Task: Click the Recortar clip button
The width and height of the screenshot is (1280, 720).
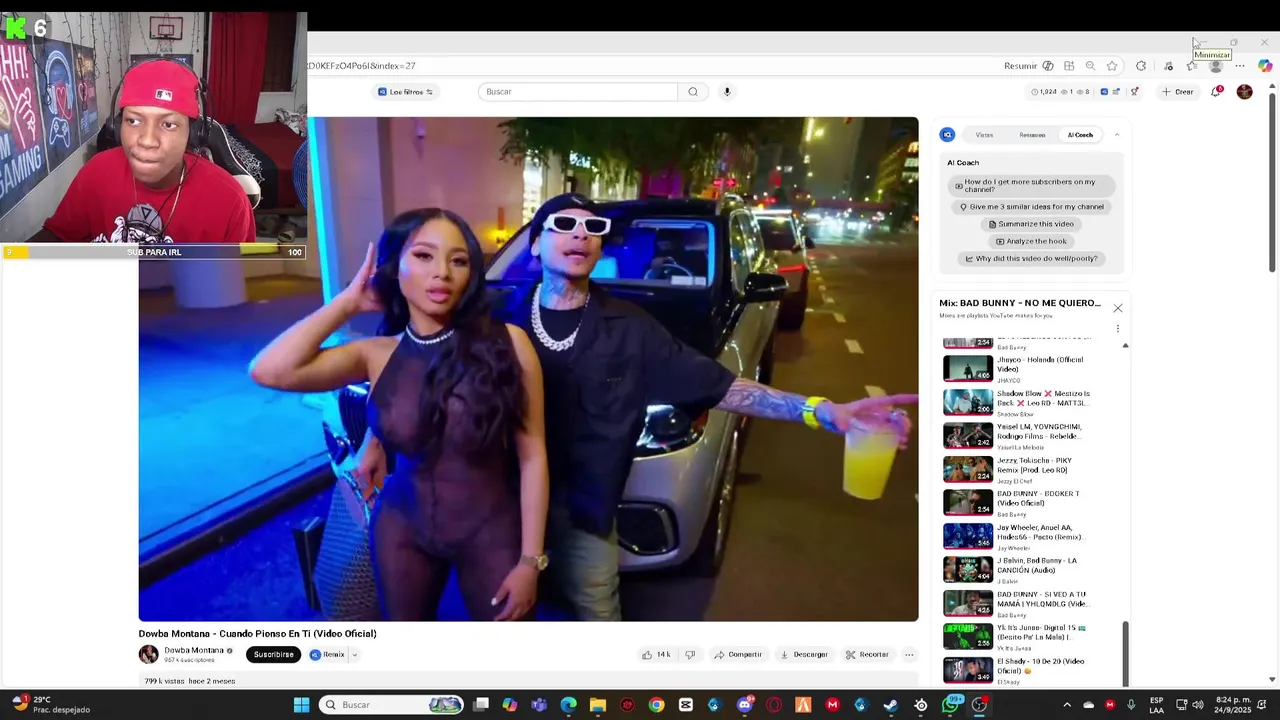Action: [x=867, y=655]
